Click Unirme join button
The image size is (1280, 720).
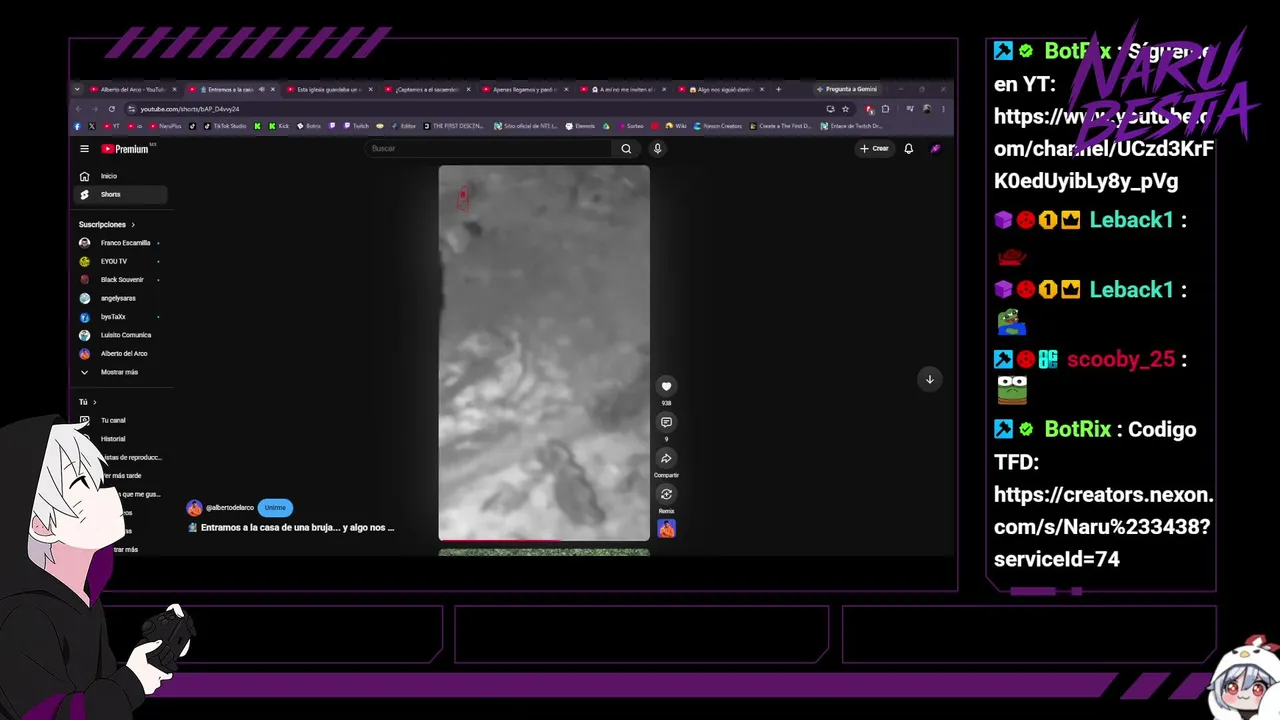click(x=275, y=508)
